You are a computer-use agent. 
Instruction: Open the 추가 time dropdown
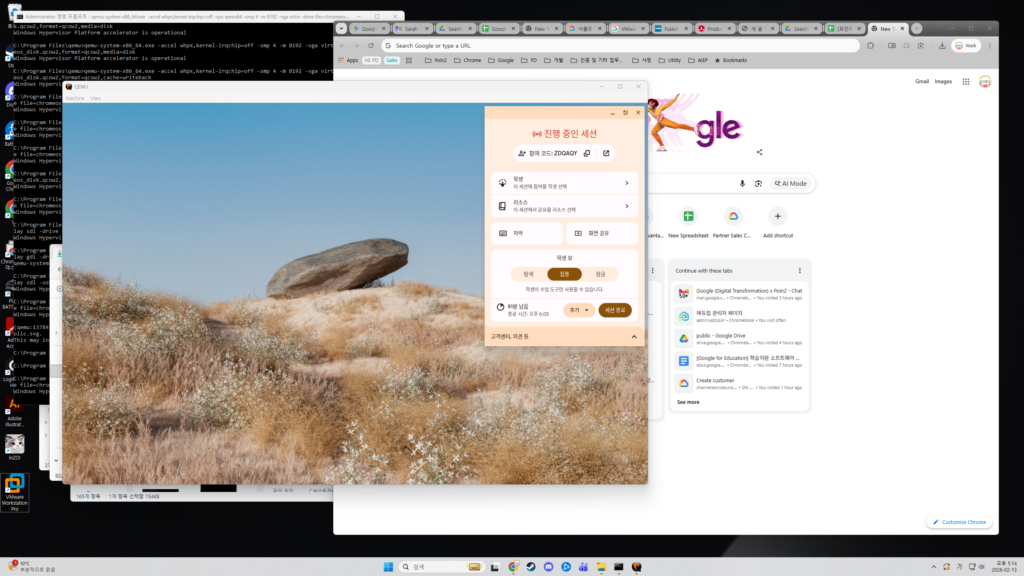pos(579,310)
